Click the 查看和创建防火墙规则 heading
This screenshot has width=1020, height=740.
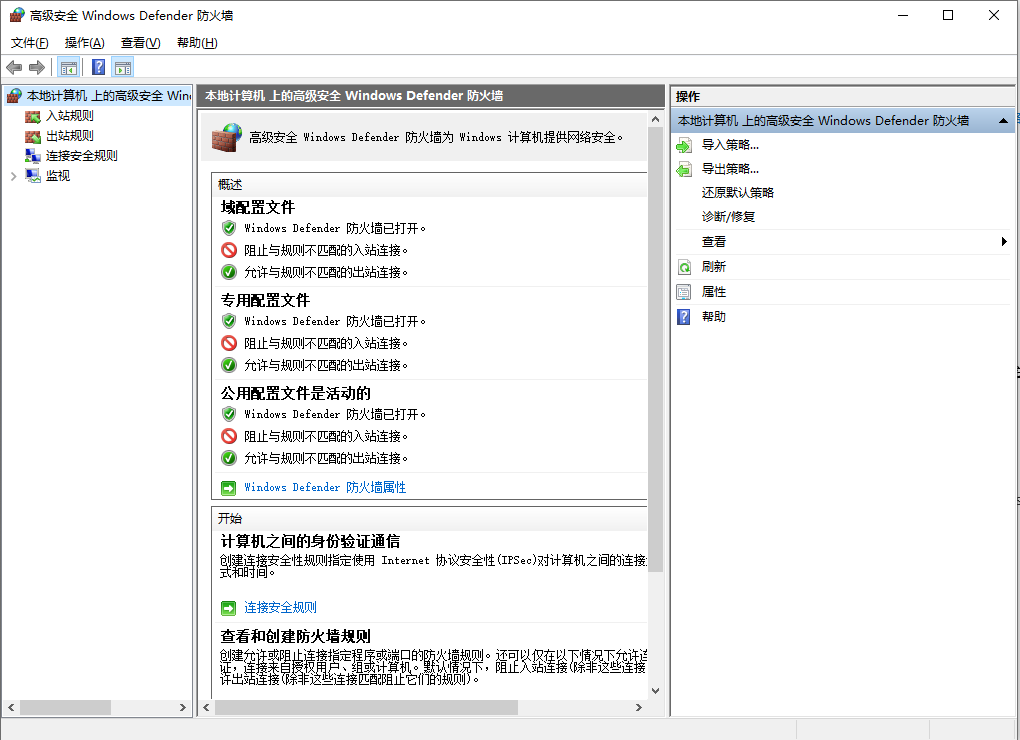point(295,637)
